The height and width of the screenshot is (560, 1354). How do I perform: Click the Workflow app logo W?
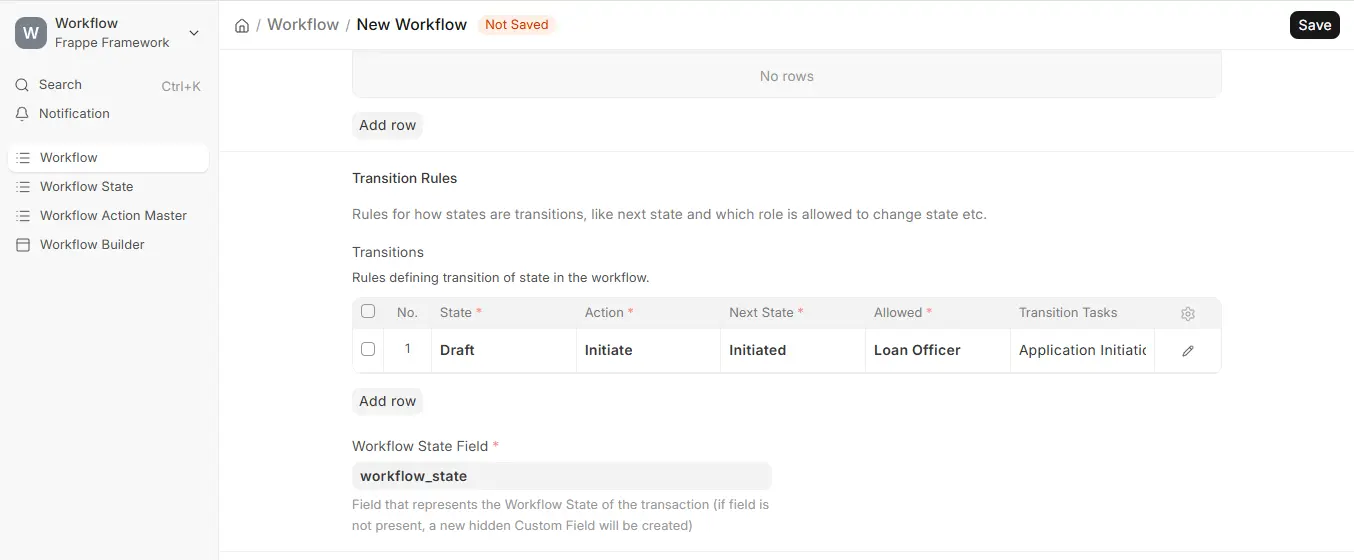31,33
